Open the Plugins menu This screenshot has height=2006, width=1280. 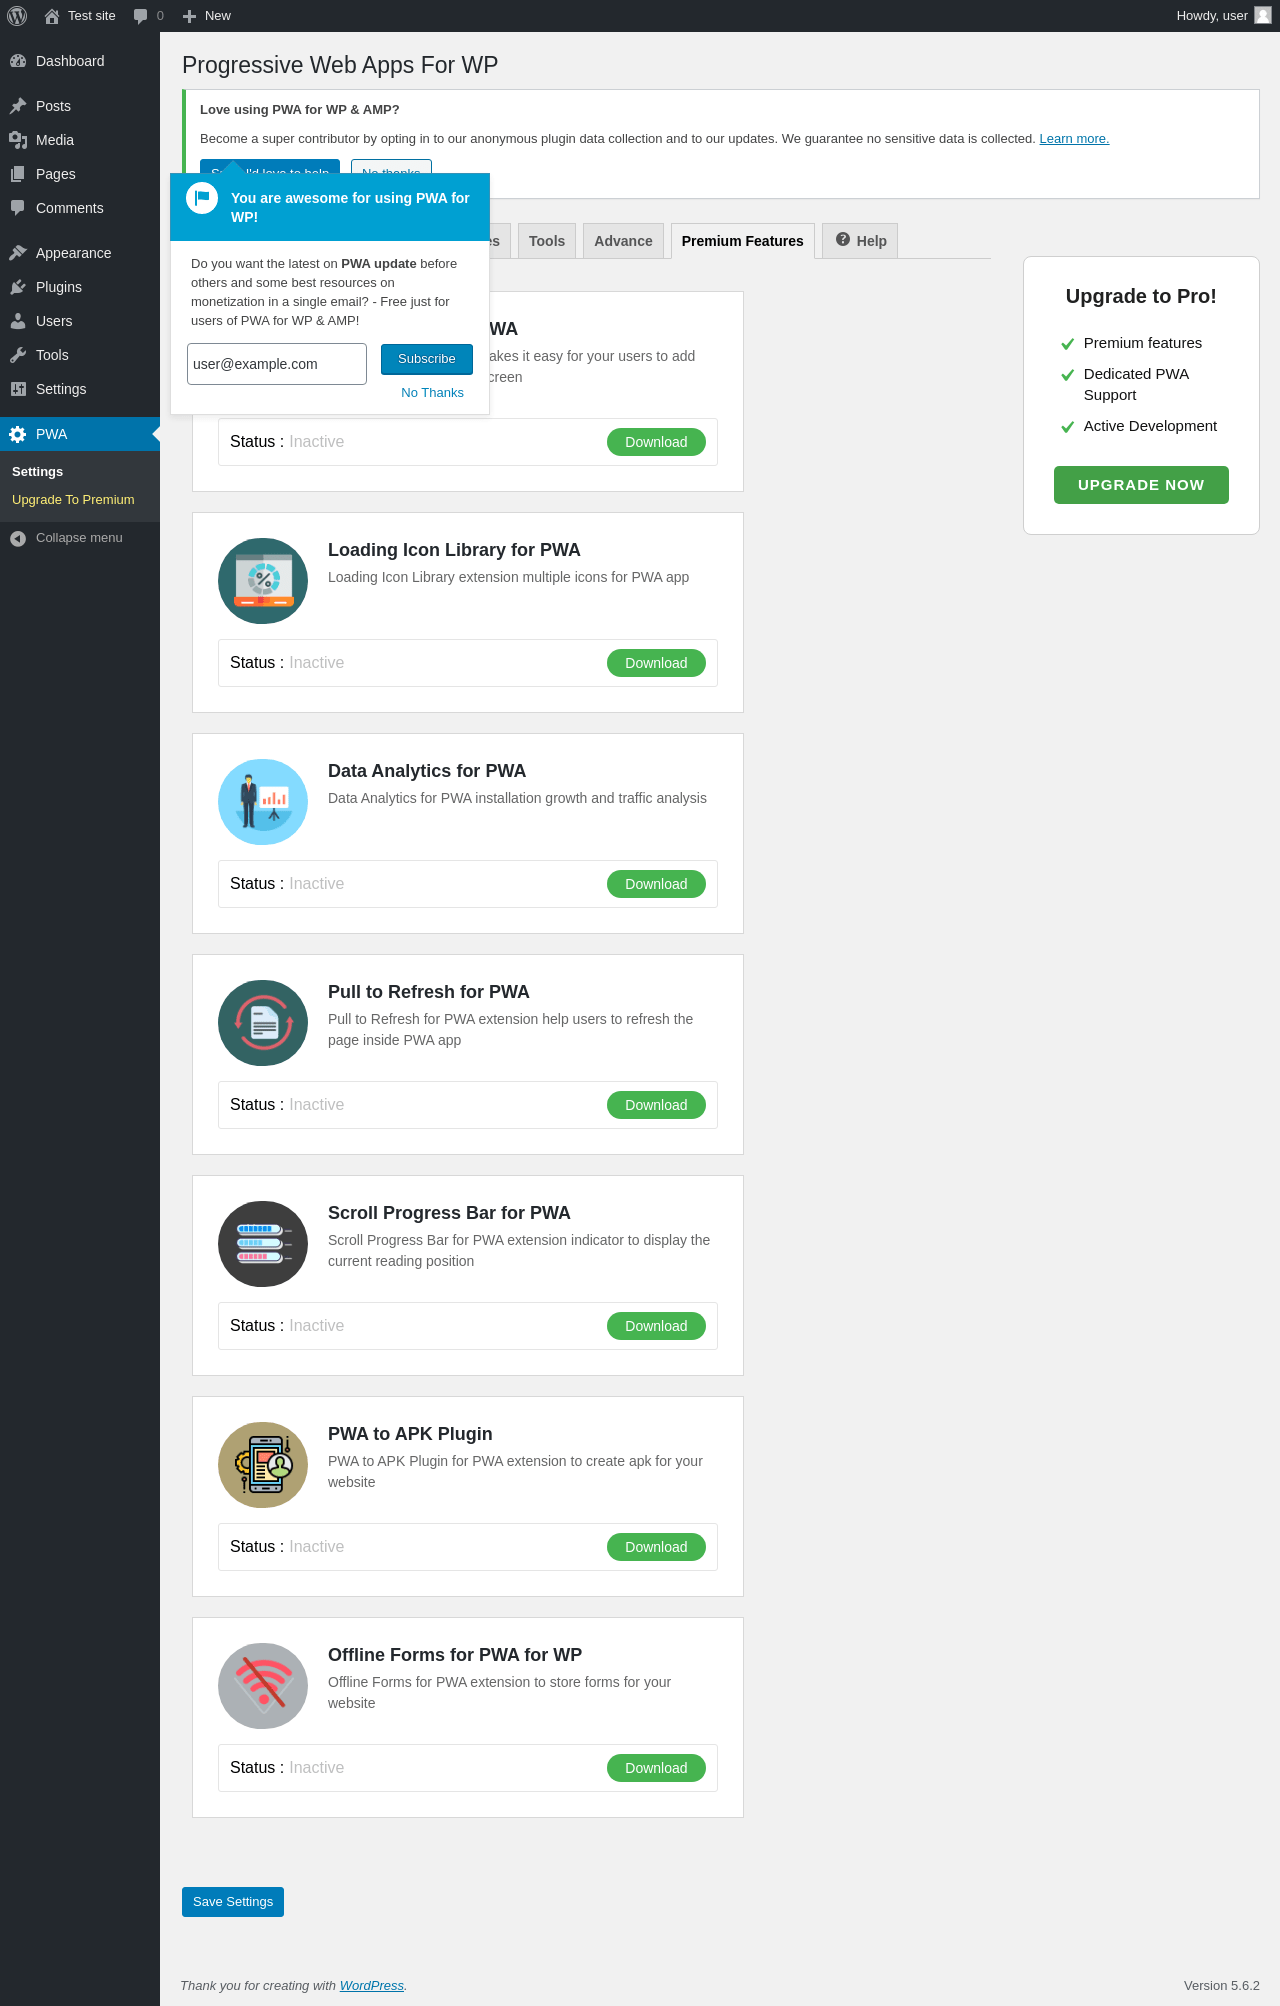pyautogui.click(x=80, y=287)
